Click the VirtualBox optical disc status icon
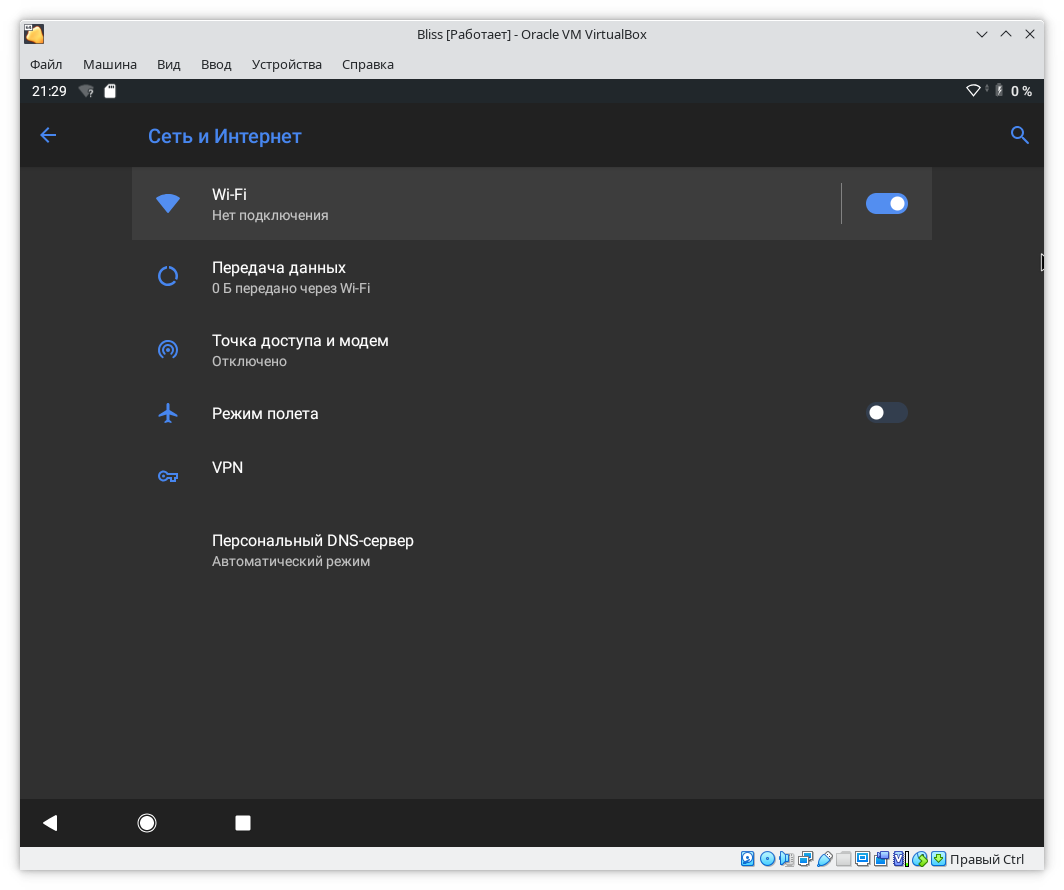The image size is (1064, 890). (x=767, y=859)
